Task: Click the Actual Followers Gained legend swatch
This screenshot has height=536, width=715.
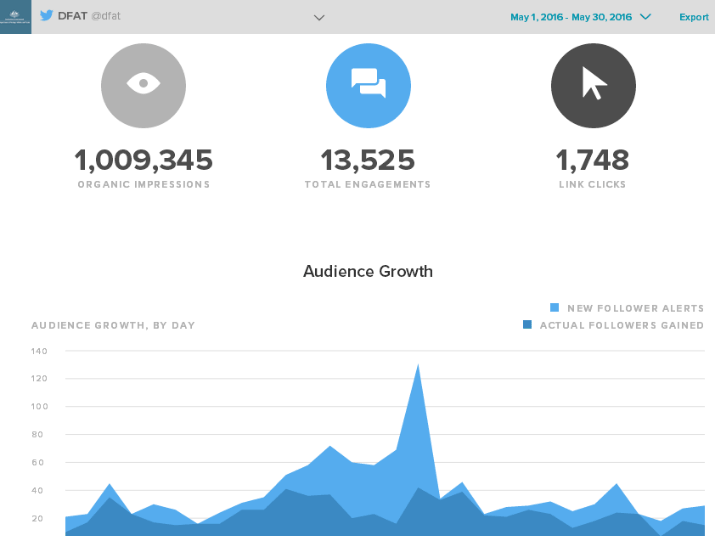Action: coord(527,324)
